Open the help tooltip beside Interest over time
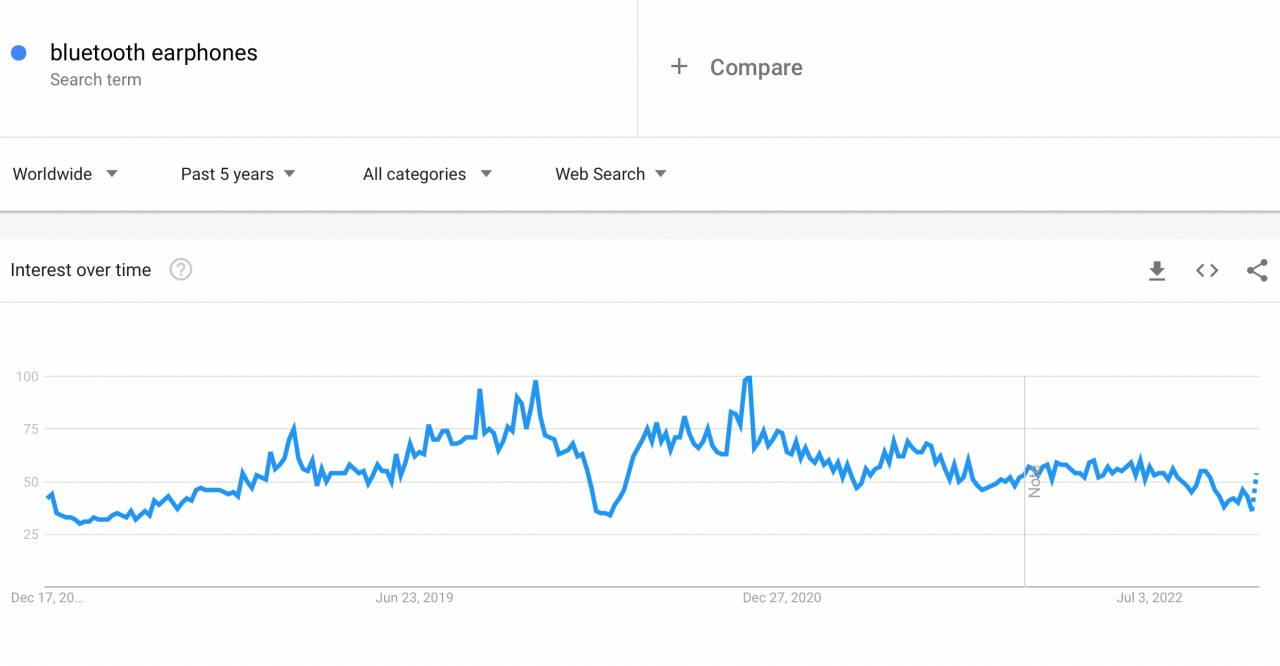 pos(181,269)
